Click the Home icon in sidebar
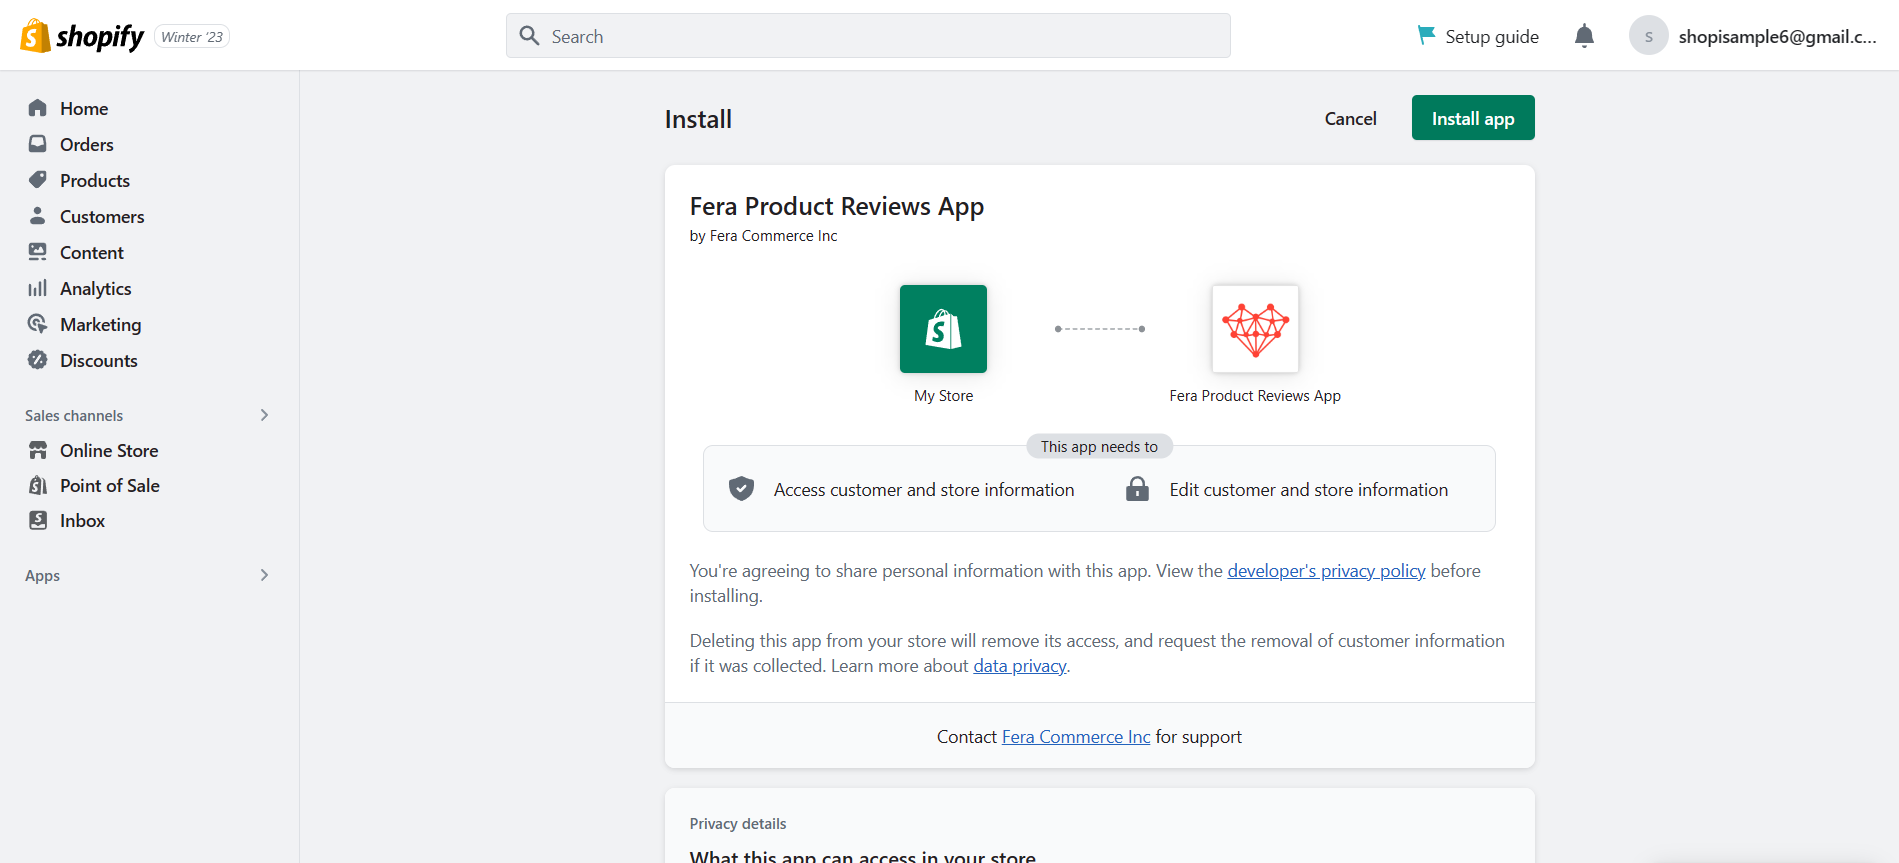1899x863 pixels. click(x=38, y=108)
